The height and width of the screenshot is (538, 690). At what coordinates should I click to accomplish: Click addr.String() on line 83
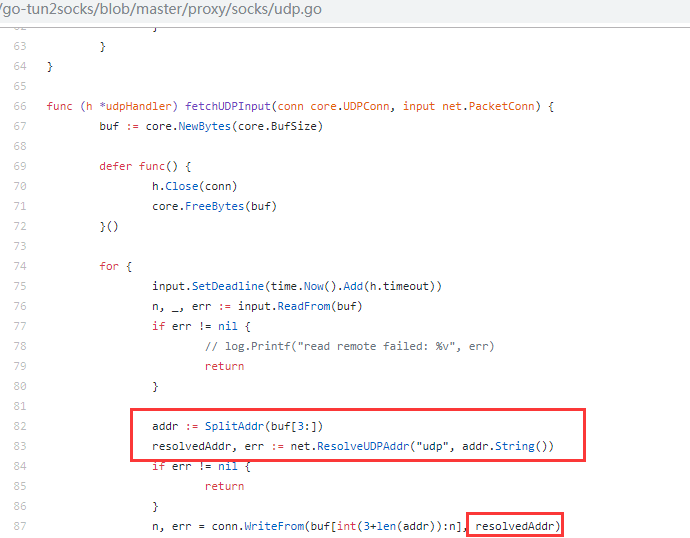click(505, 447)
